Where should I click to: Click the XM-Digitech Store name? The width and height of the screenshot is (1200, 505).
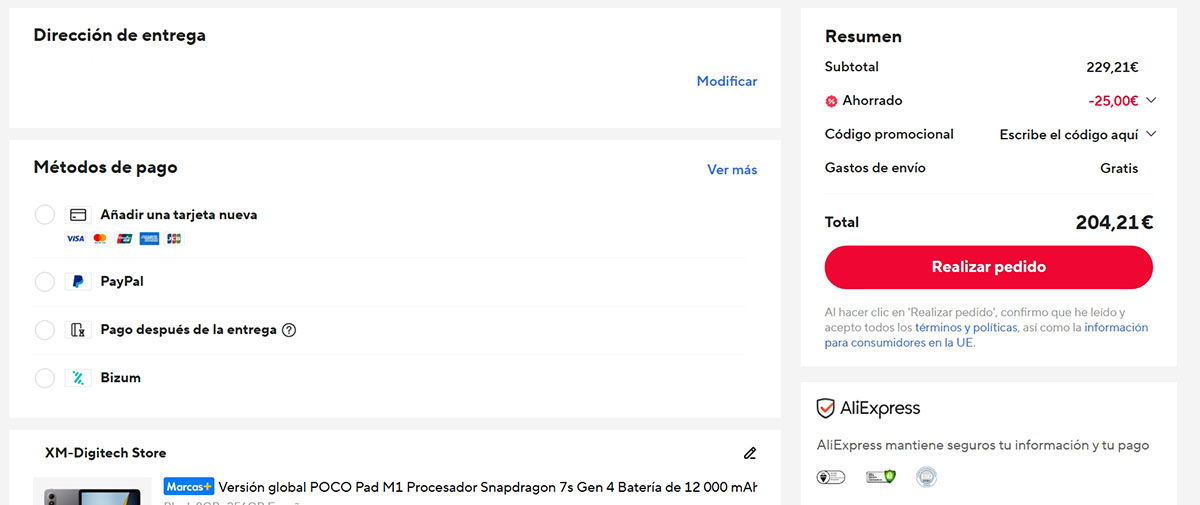point(106,453)
